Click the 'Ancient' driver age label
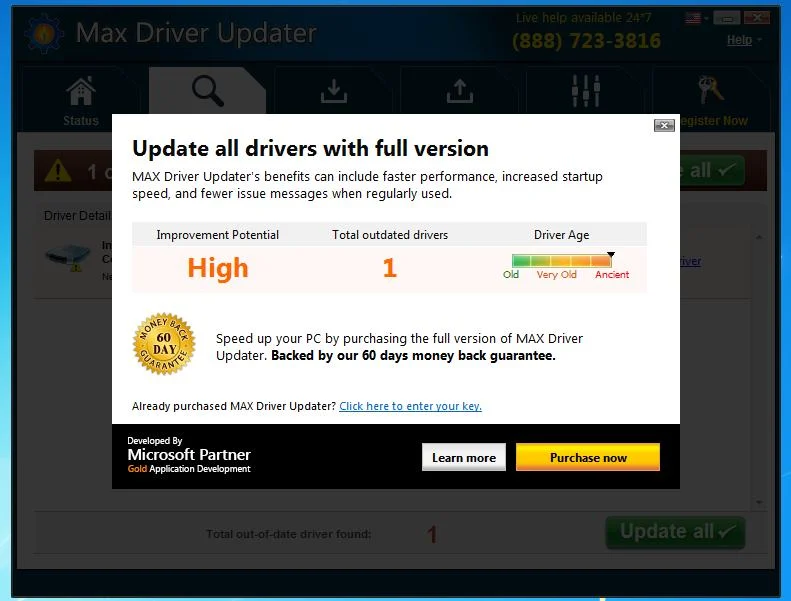791x601 pixels. 612,275
